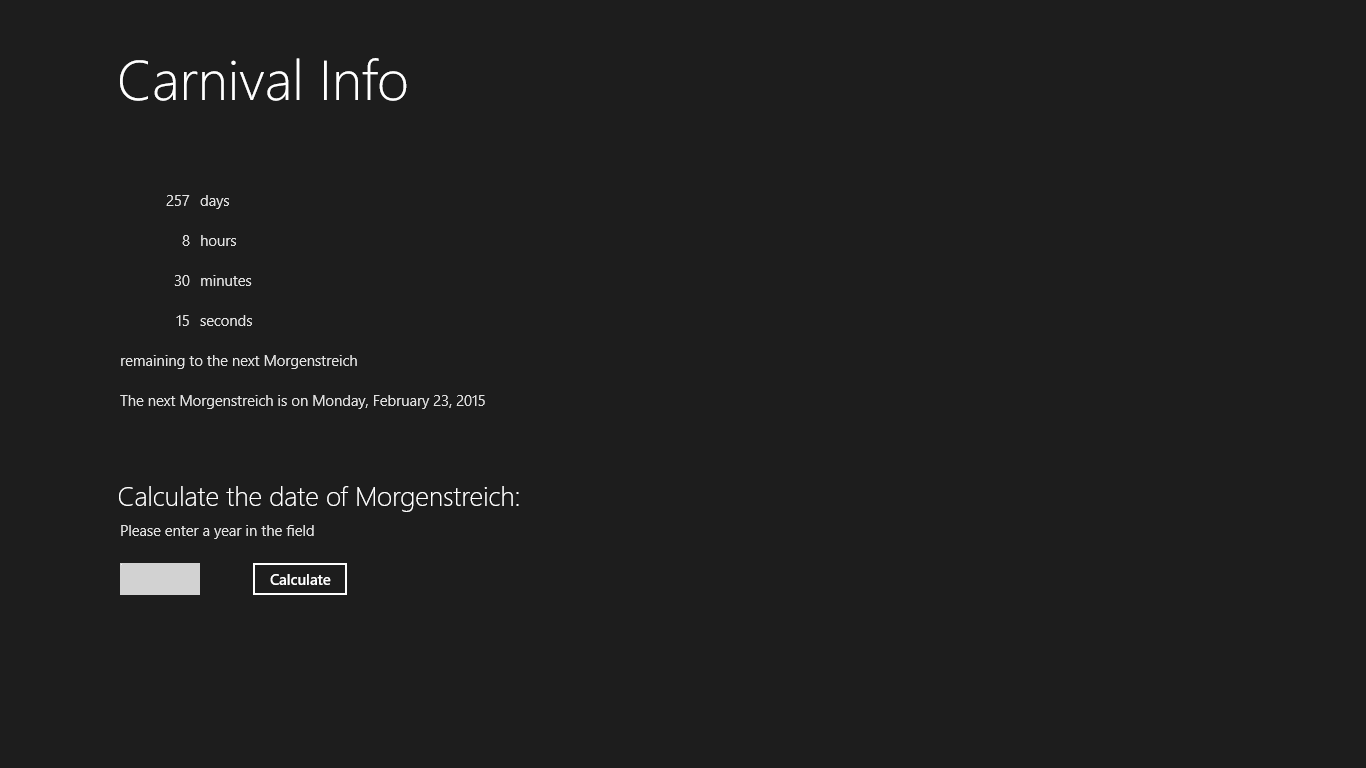This screenshot has width=1366, height=768.
Task: Select the 8 hours counter value
Action: point(185,241)
